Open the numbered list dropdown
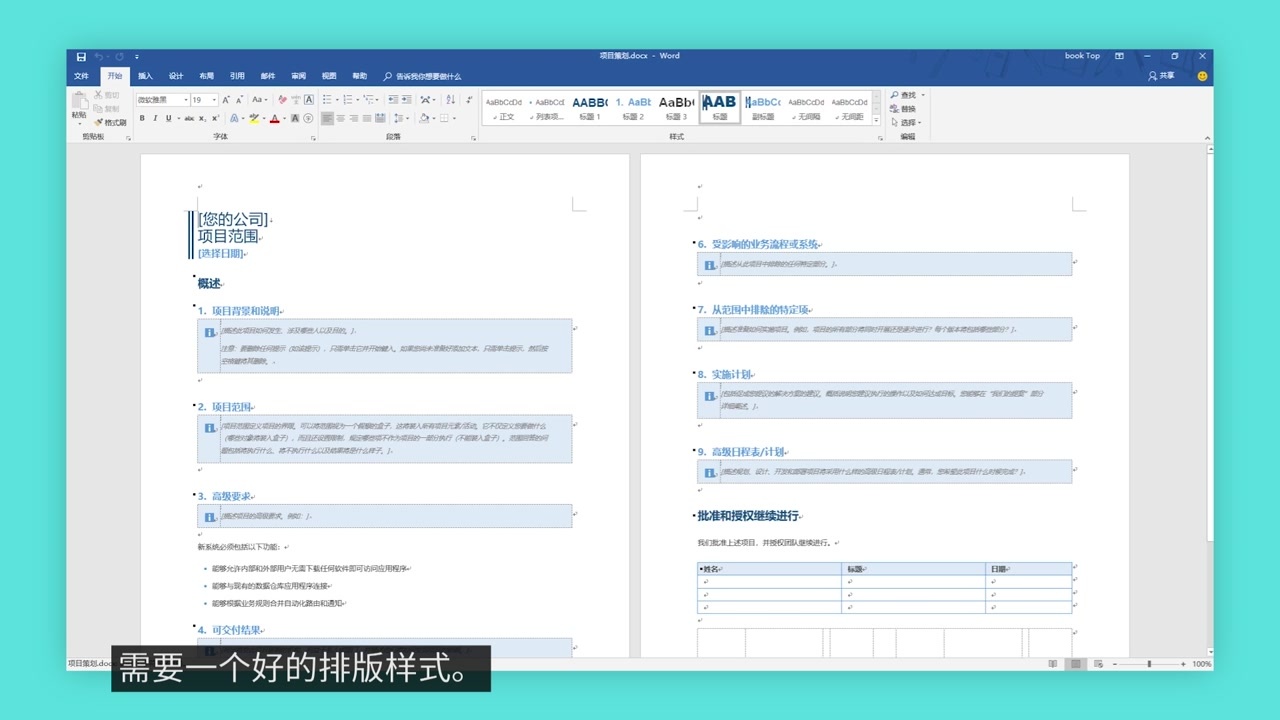Screen dimensions: 1280x720 [x=357, y=100]
